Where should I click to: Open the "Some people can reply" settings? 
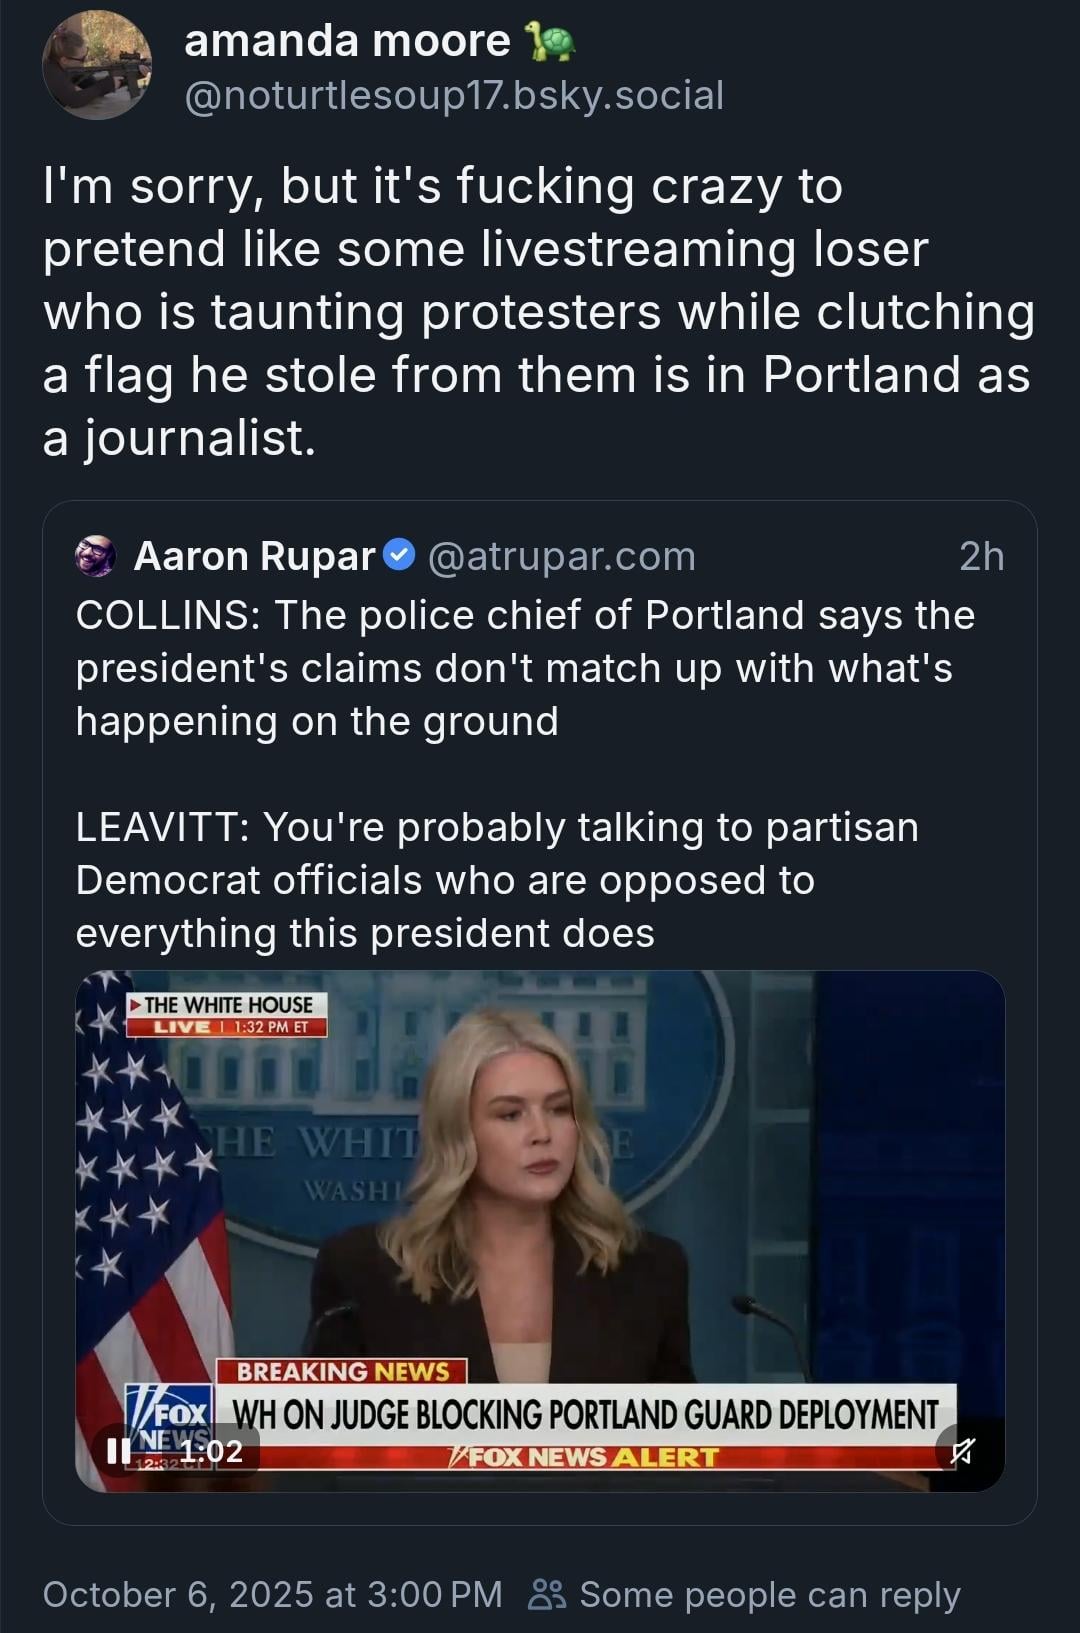[769, 1594]
